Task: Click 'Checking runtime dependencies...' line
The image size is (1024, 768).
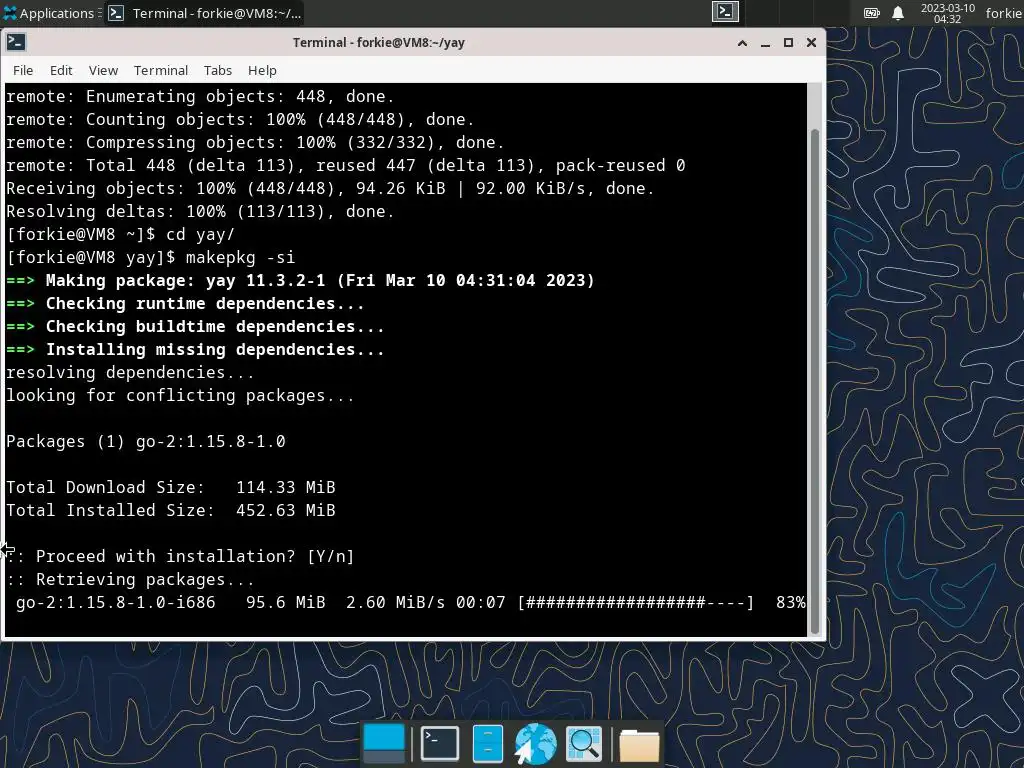Action: pos(185,304)
